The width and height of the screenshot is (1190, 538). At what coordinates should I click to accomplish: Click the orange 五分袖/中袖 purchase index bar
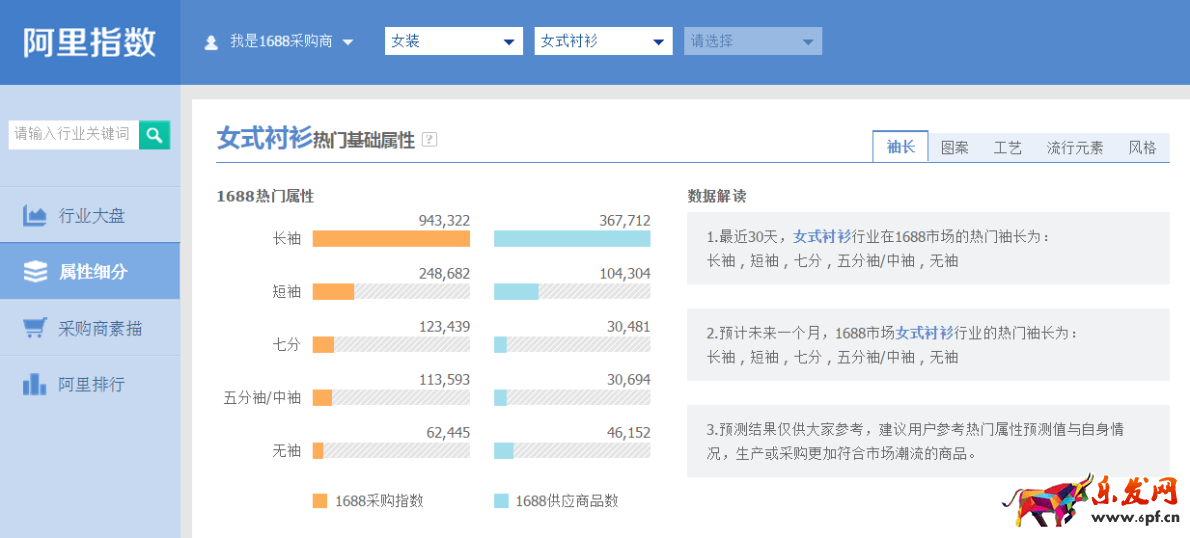(323, 398)
